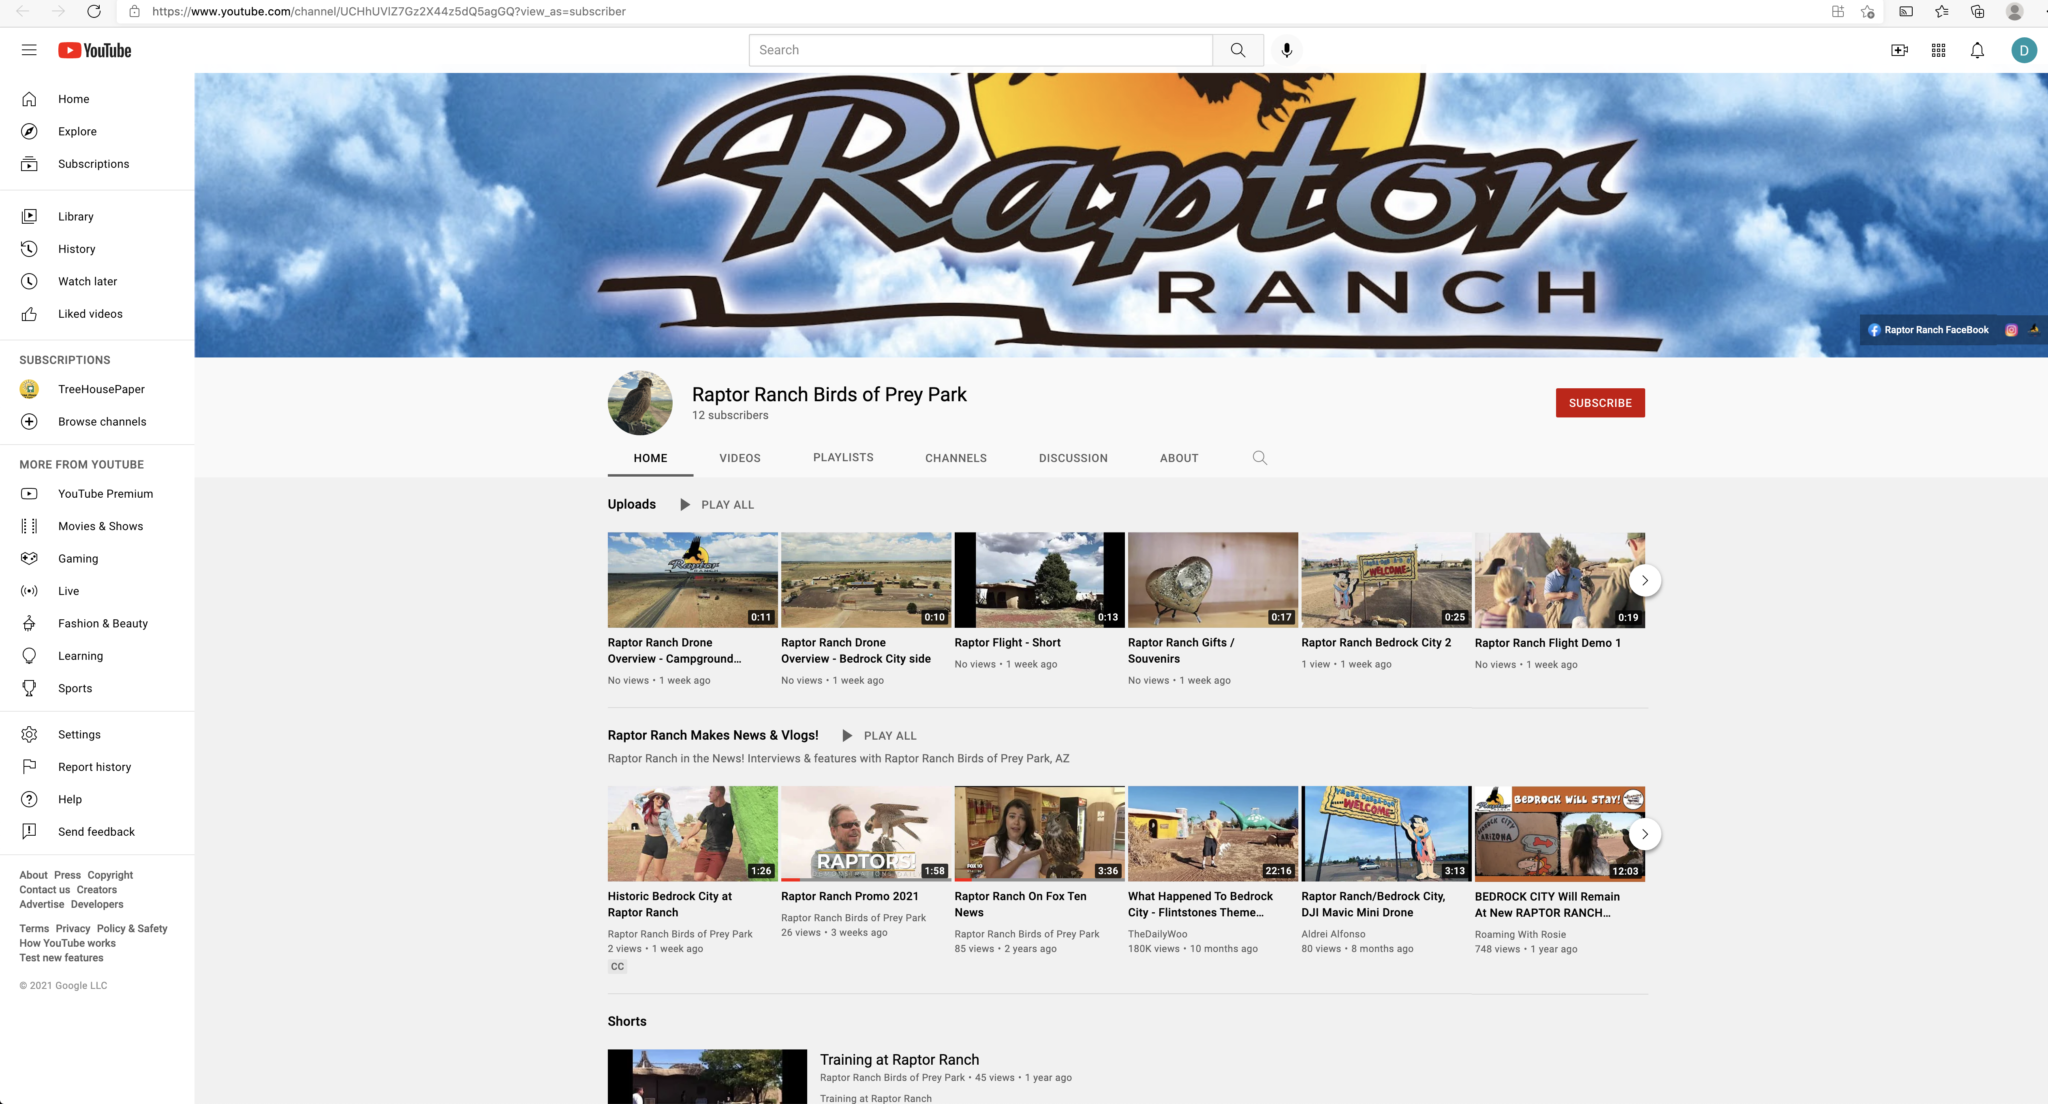Click the notifications bell icon
The height and width of the screenshot is (1104, 2048).
1976,50
